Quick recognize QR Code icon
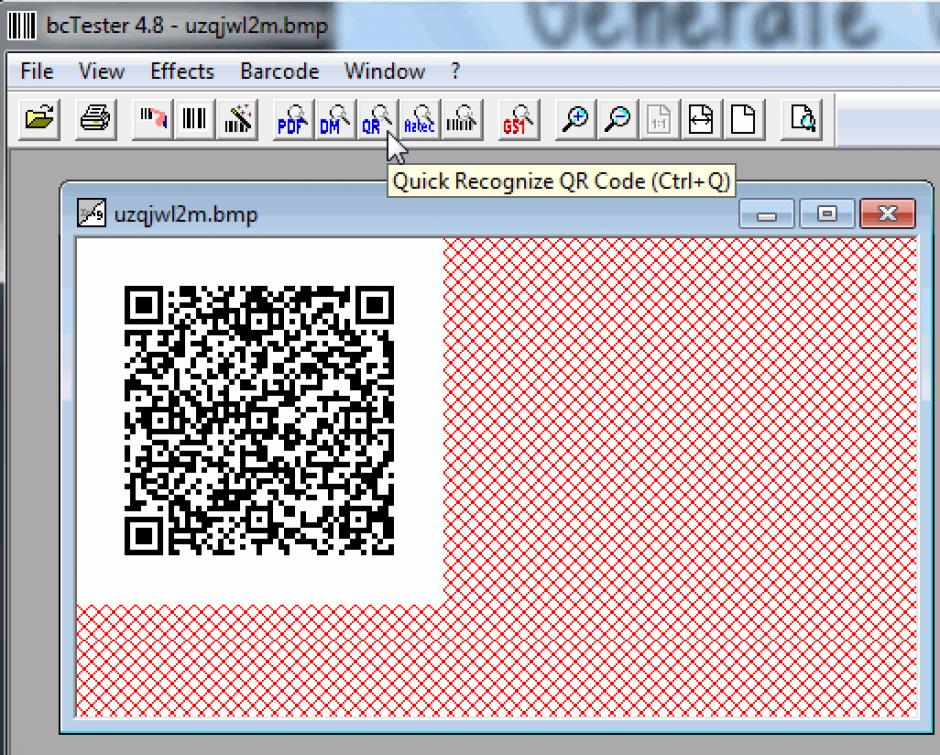The height and width of the screenshot is (755, 940). point(377,119)
